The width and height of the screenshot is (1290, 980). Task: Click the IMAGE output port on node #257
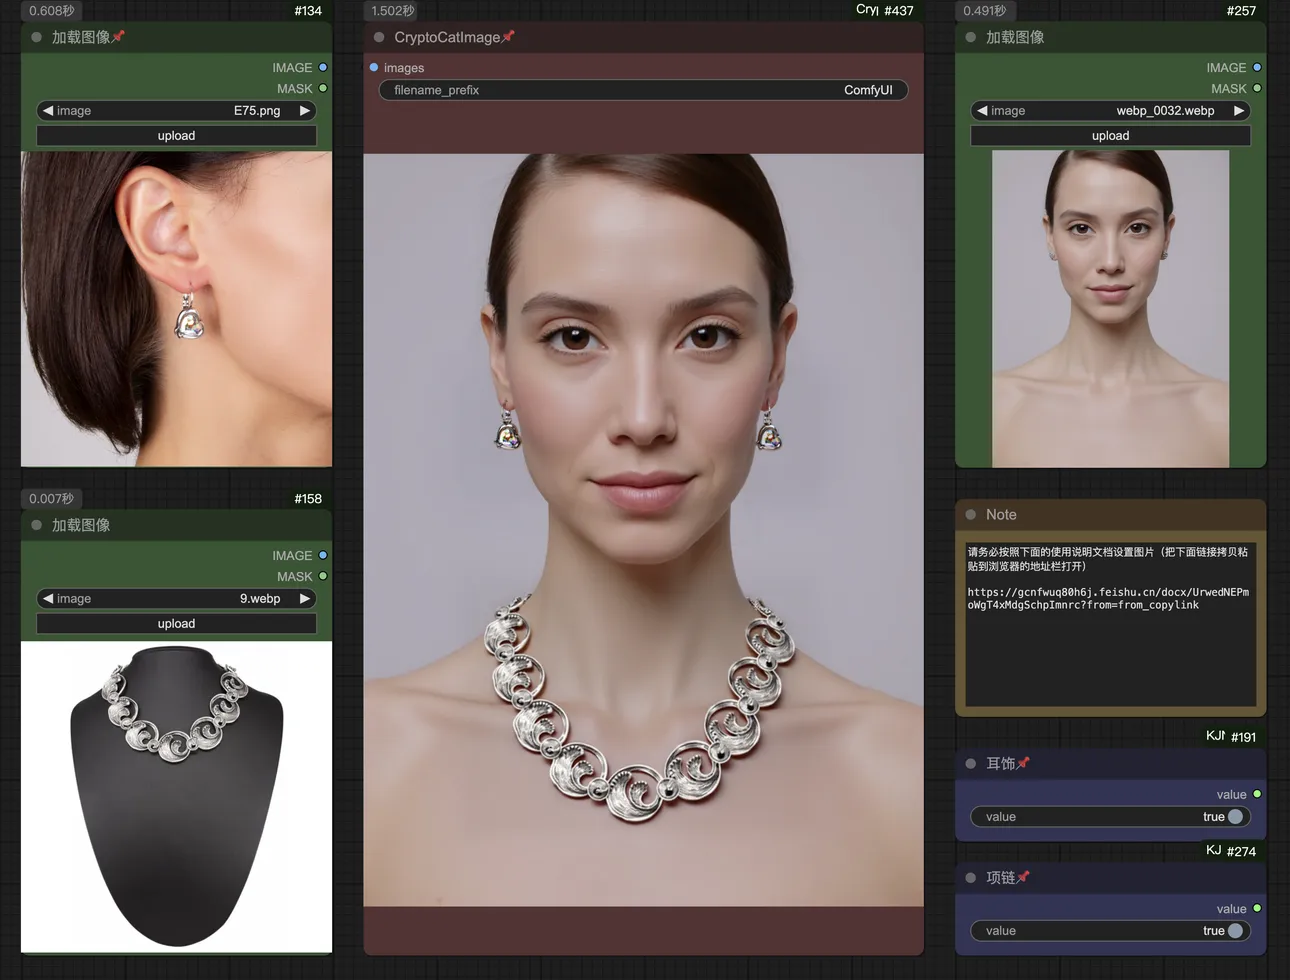tap(1257, 68)
